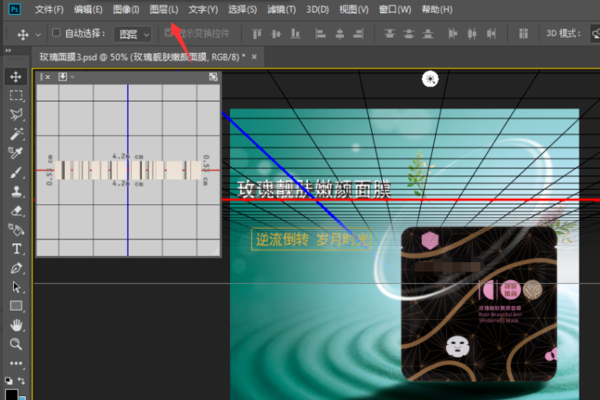Reset default foreground and background colors
Image resolution: width=600 pixels, height=400 pixels.
8,380
